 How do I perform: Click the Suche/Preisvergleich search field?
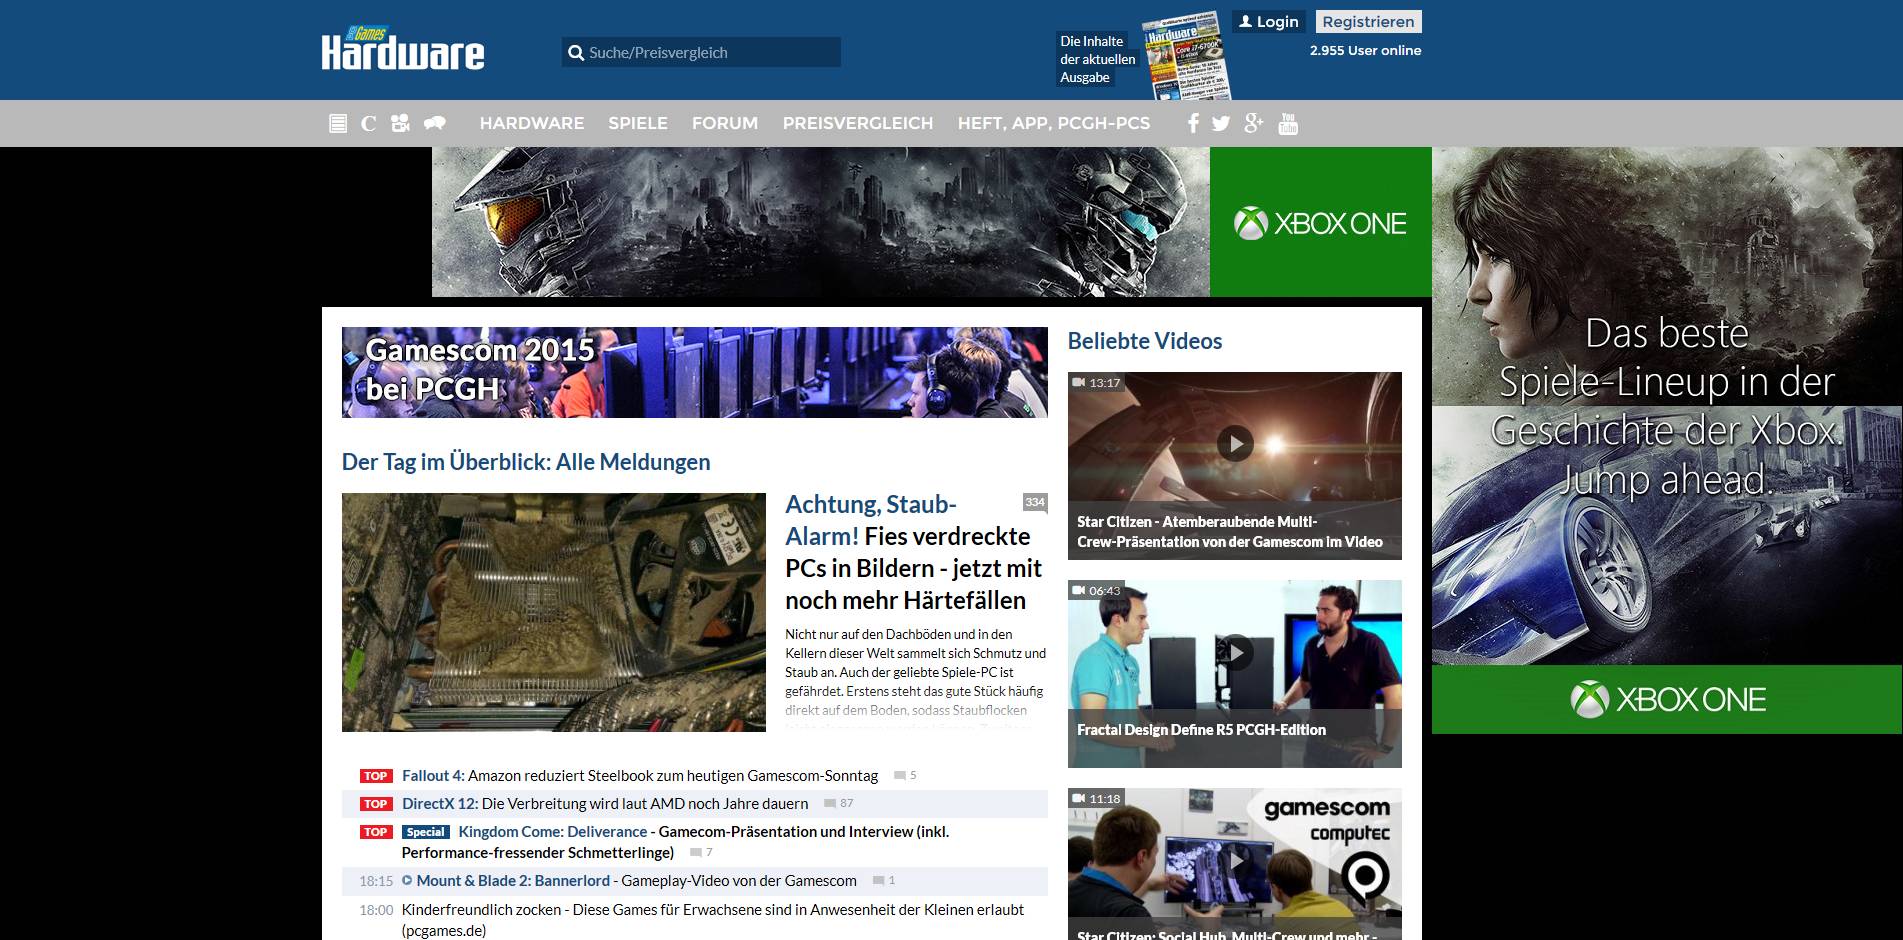[701, 53]
